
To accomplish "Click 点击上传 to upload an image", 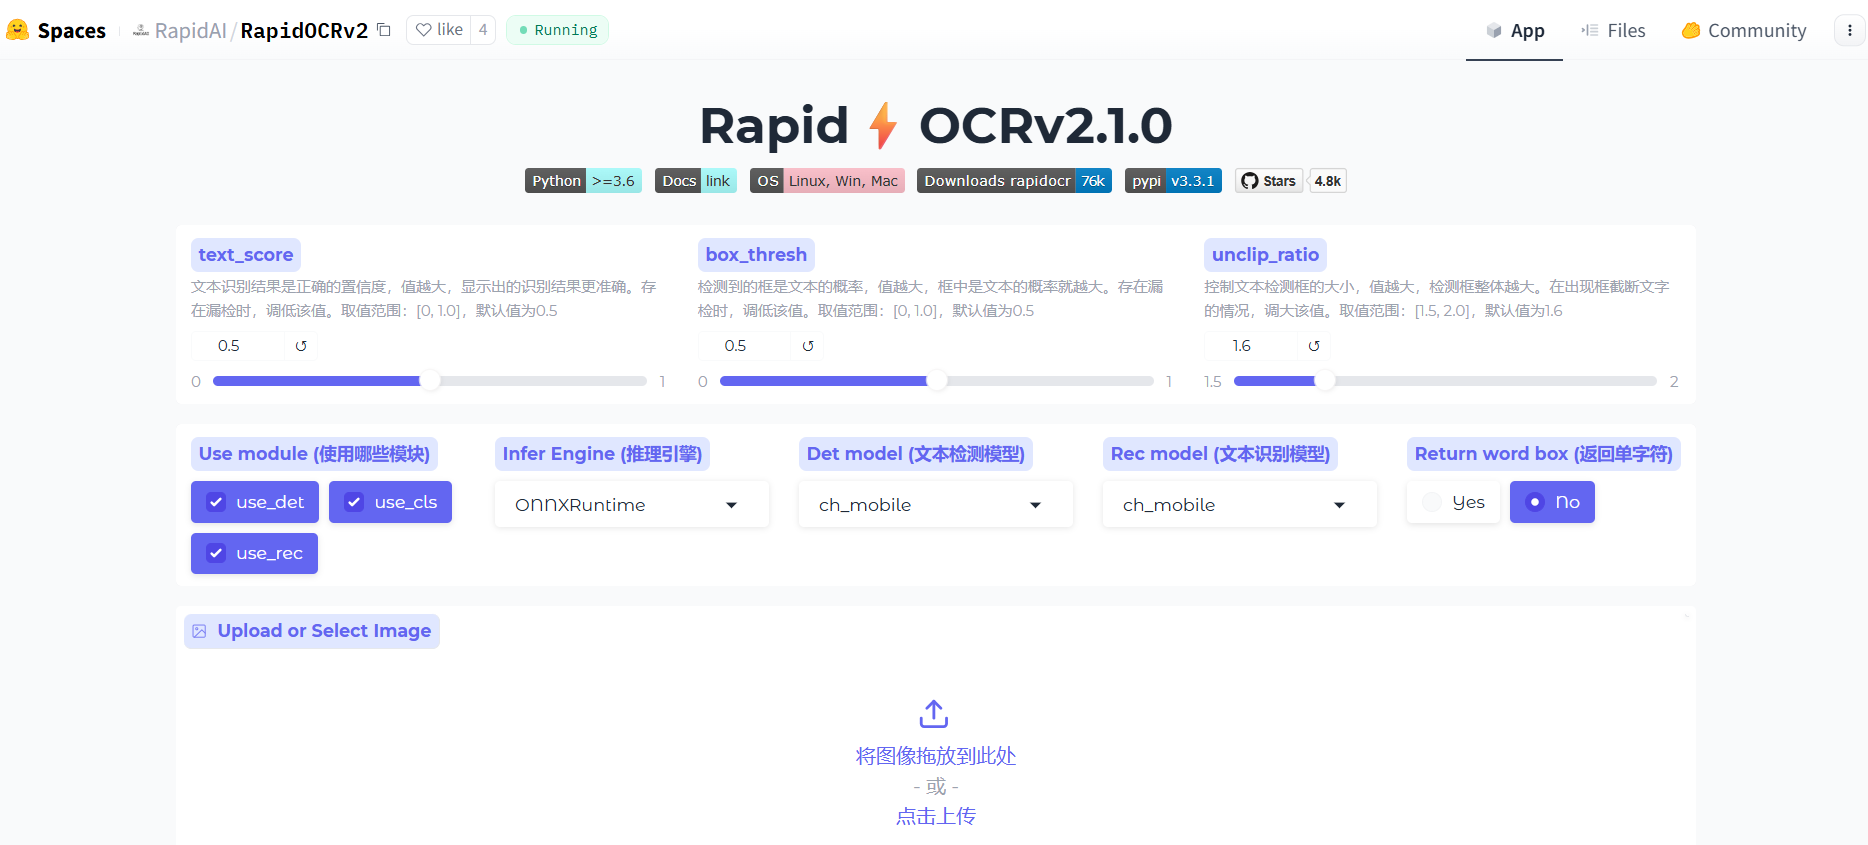I will [935, 816].
